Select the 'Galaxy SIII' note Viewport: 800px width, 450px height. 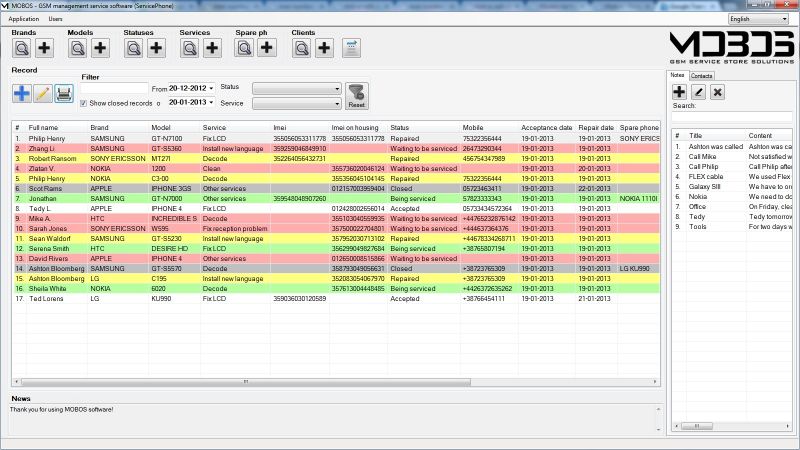pyautogui.click(x=733, y=187)
